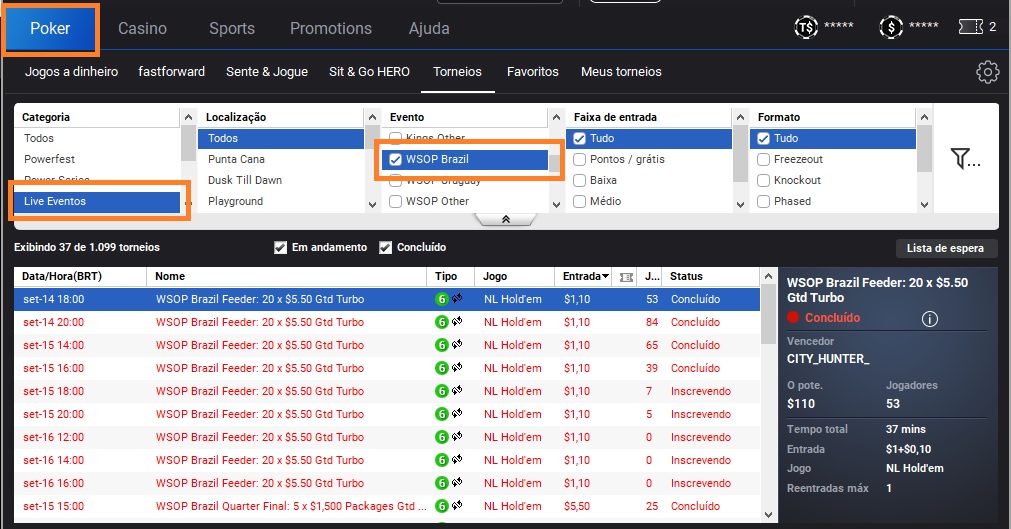Check the WSOP Other event checkbox

[395, 201]
